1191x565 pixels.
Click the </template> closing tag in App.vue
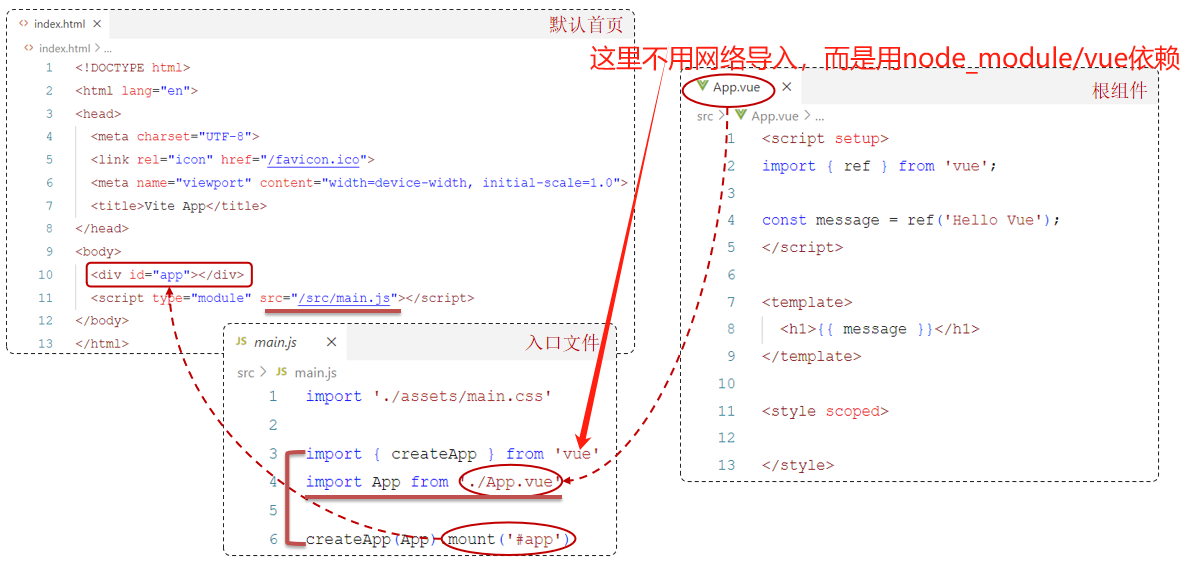(811, 356)
